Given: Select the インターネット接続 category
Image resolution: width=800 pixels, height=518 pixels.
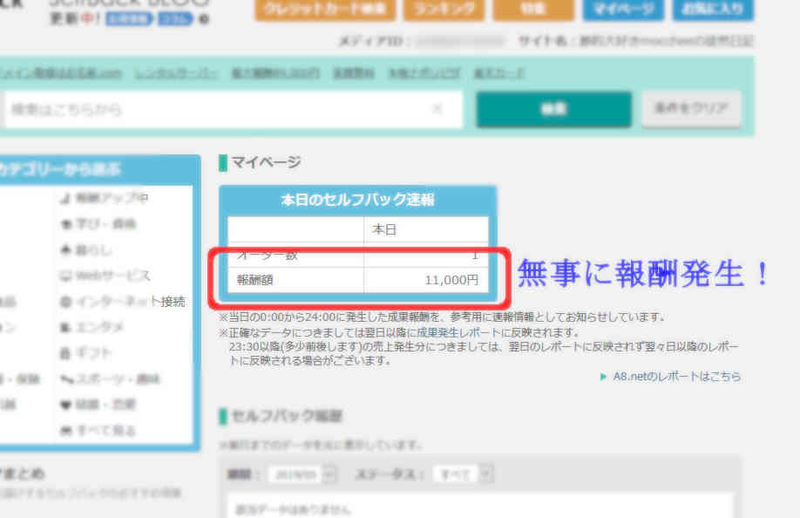Looking at the screenshot, I should (122, 302).
